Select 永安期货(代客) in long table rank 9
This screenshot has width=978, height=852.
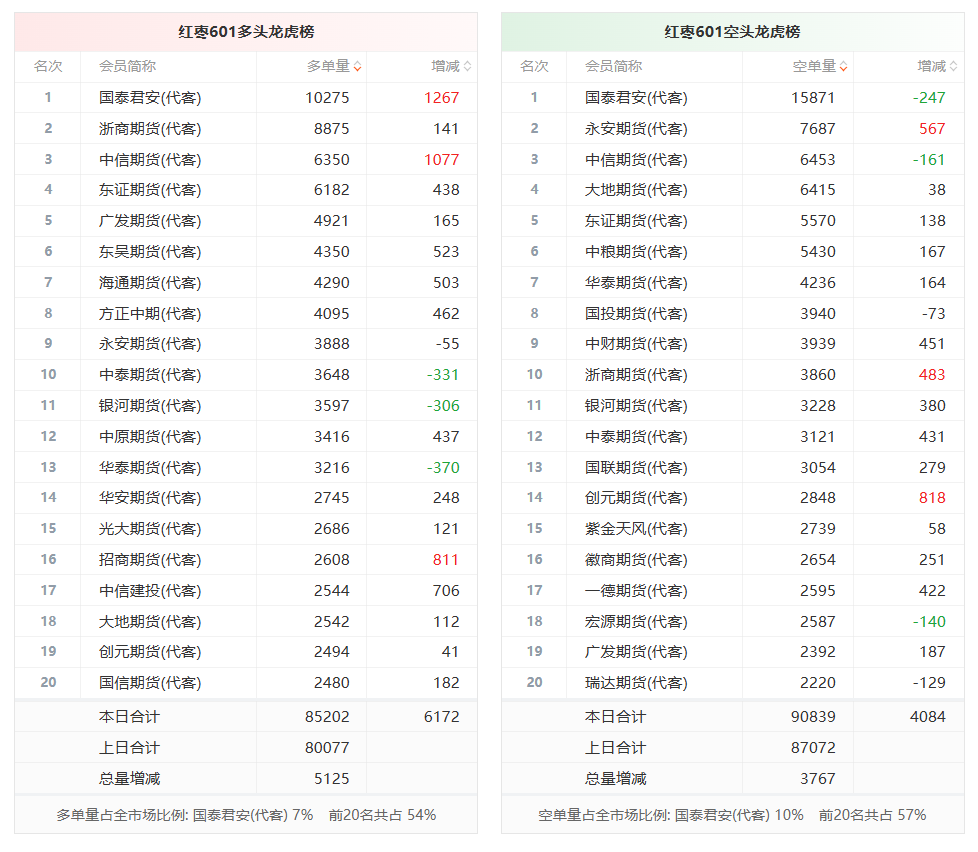coord(150,344)
